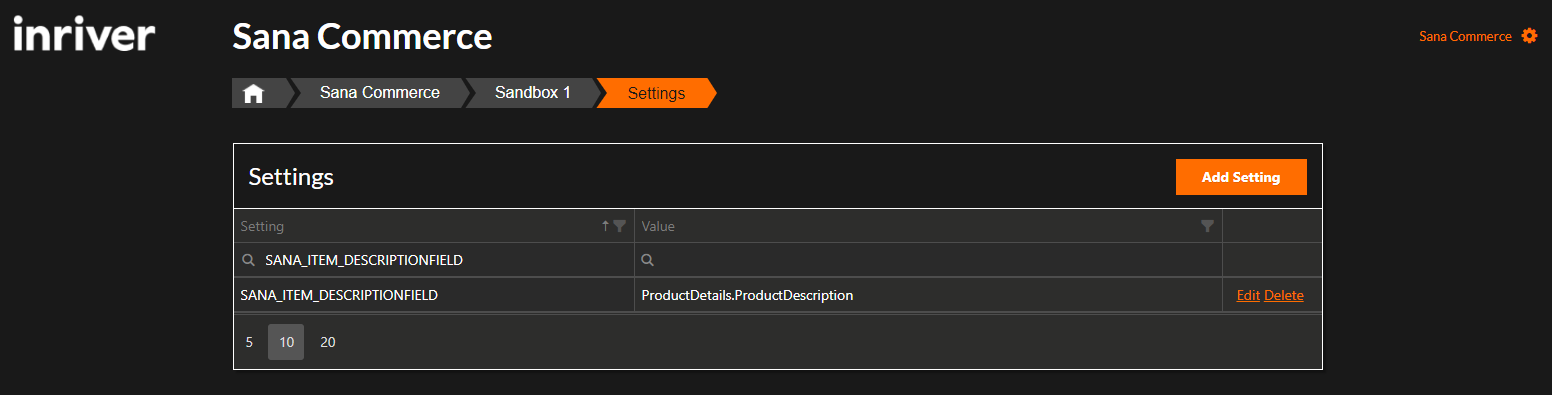Viewport: 1552px width, 395px height.
Task: Select the Sandbox 1 breadcrumb
Action: click(533, 93)
